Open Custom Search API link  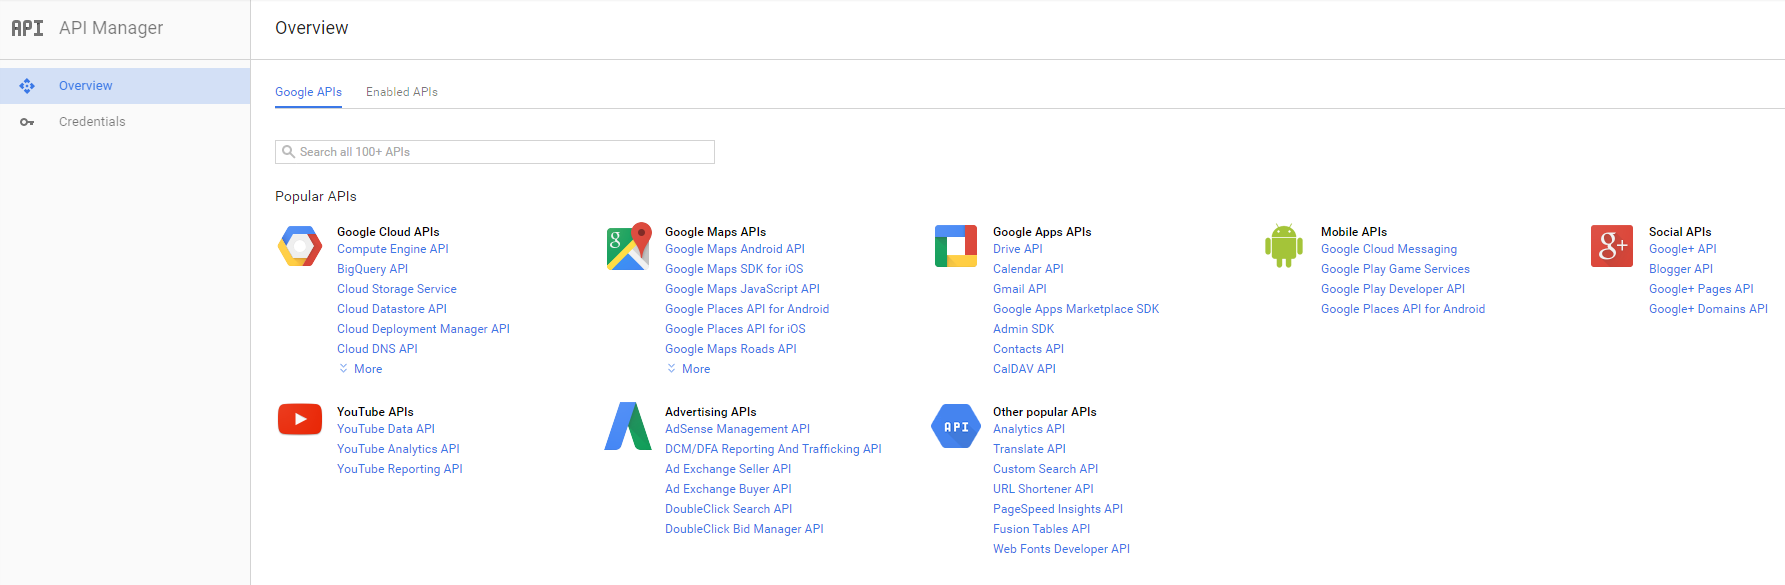(1046, 469)
